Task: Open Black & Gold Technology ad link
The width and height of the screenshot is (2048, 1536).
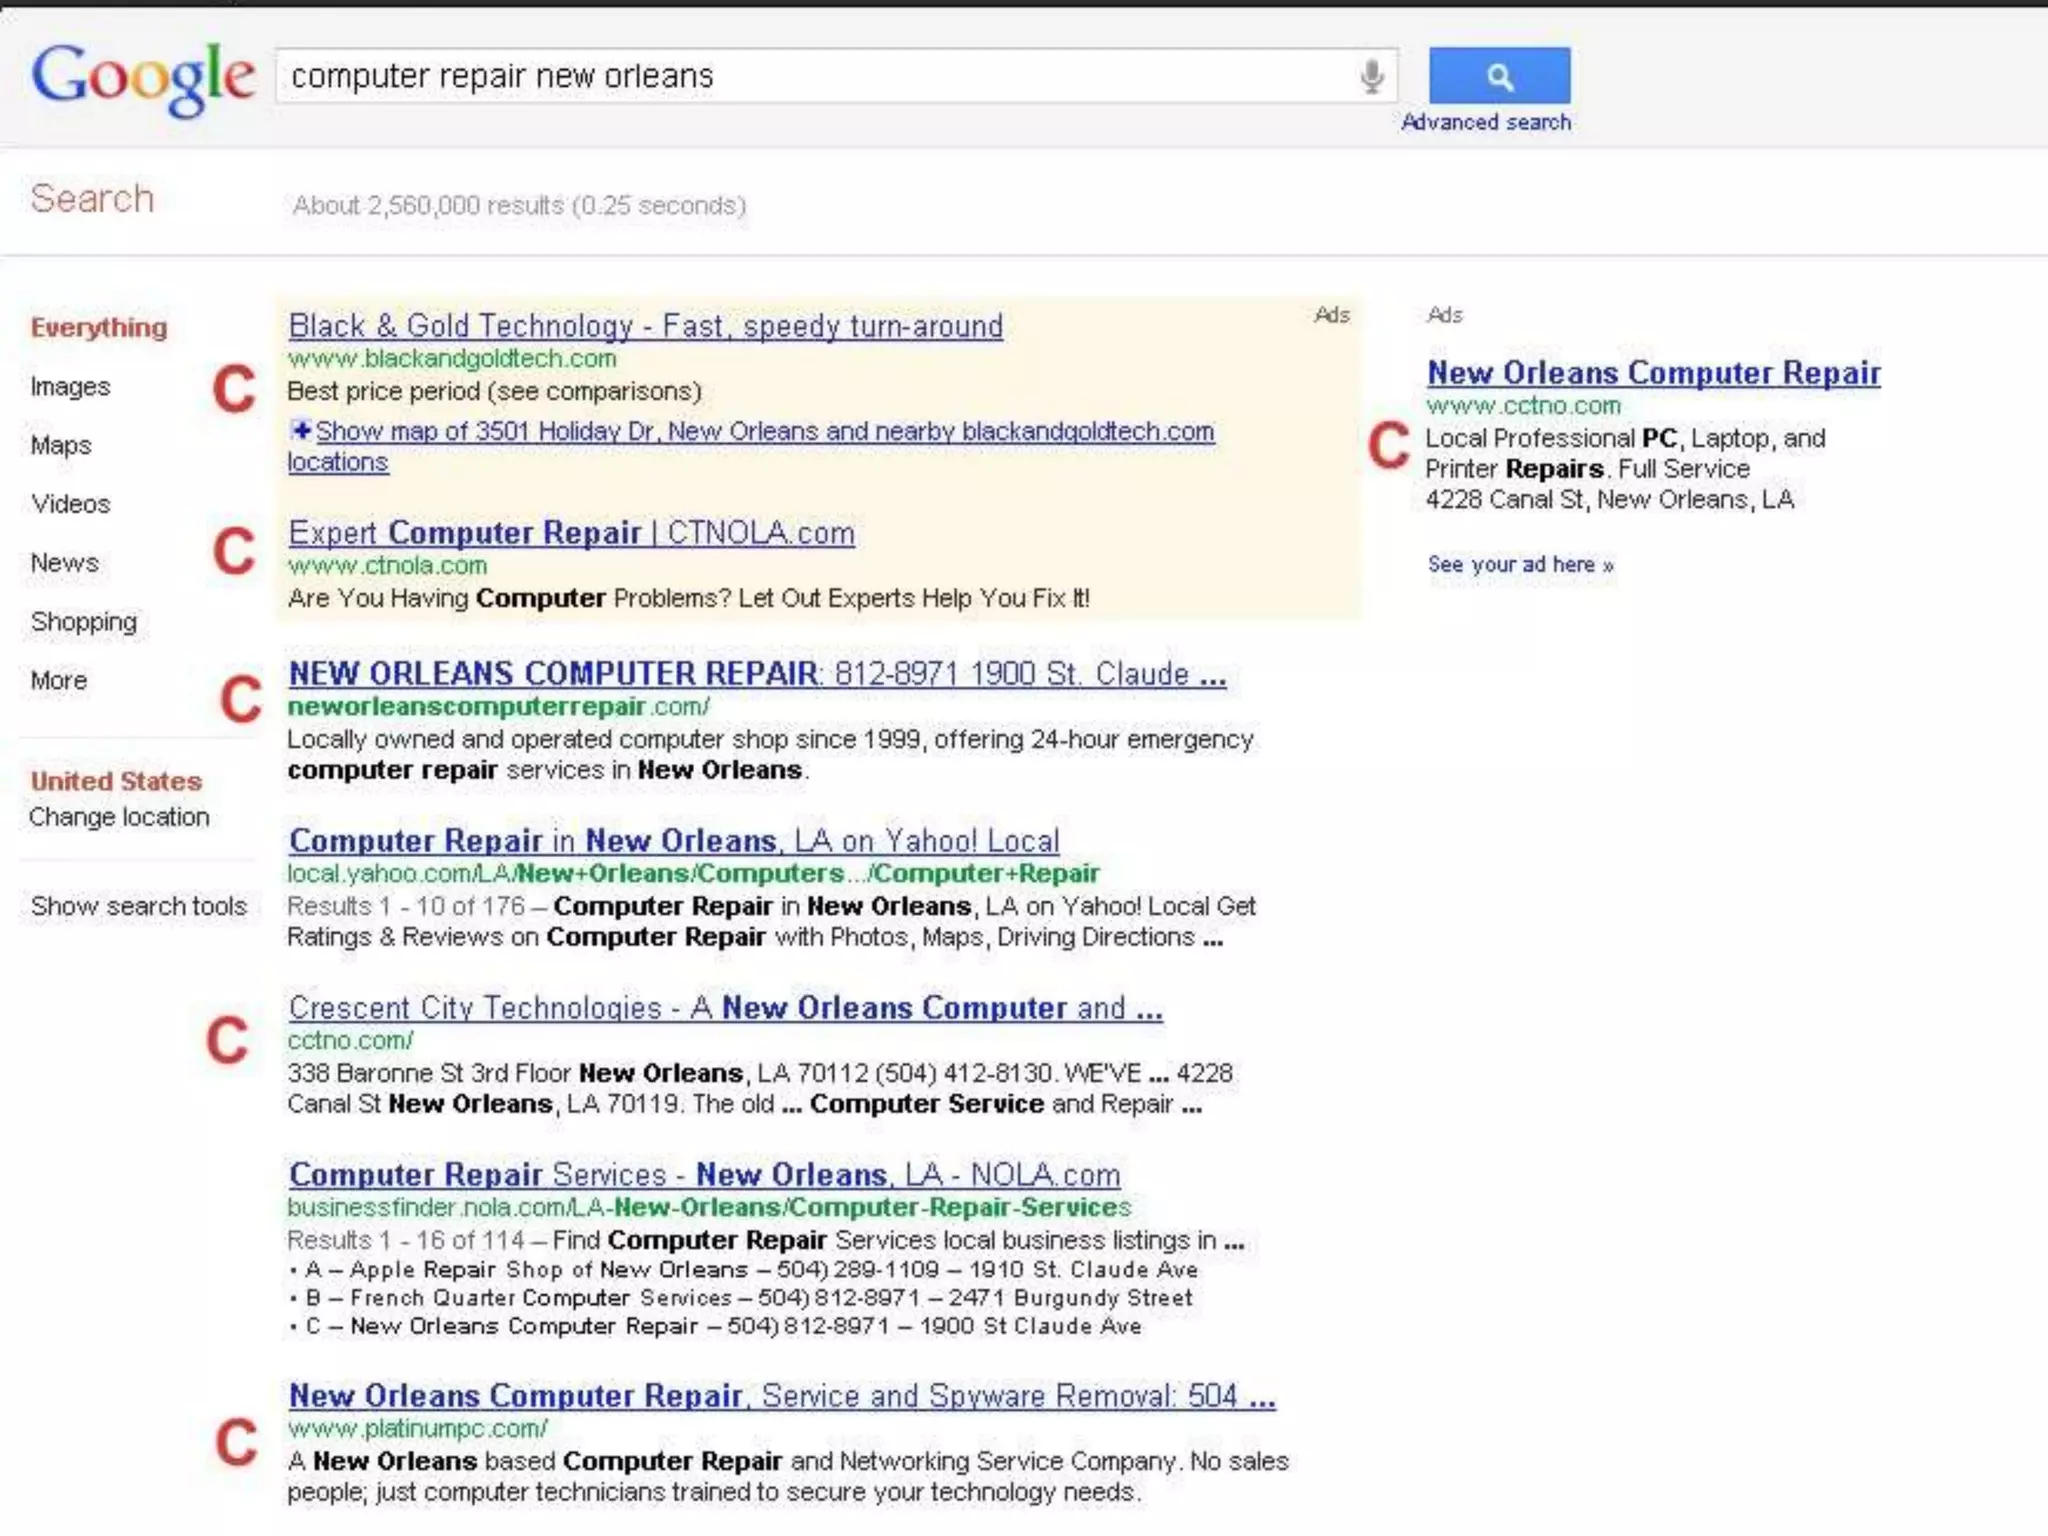Action: tap(645, 326)
